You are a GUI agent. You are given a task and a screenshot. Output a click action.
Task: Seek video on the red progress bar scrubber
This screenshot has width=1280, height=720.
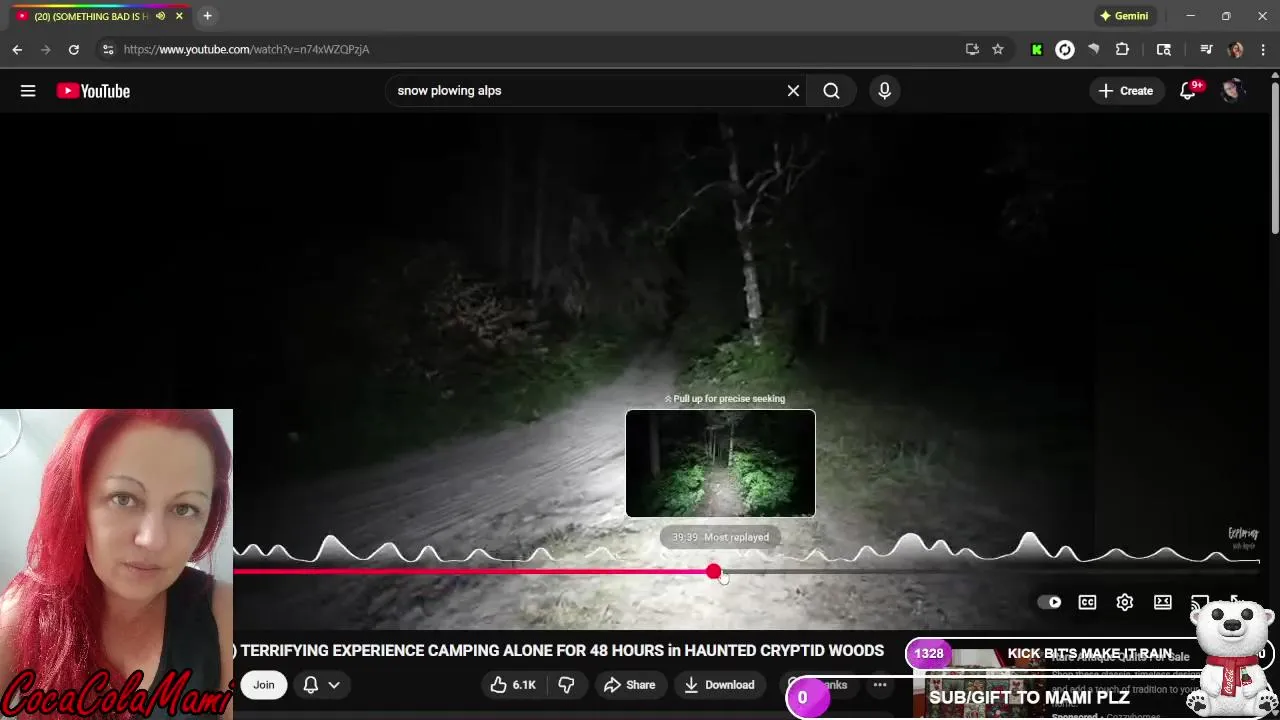click(x=713, y=572)
